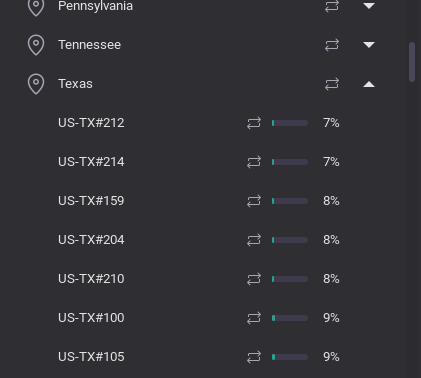Click the P2P icon beside US-TX#159

tap(254, 201)
